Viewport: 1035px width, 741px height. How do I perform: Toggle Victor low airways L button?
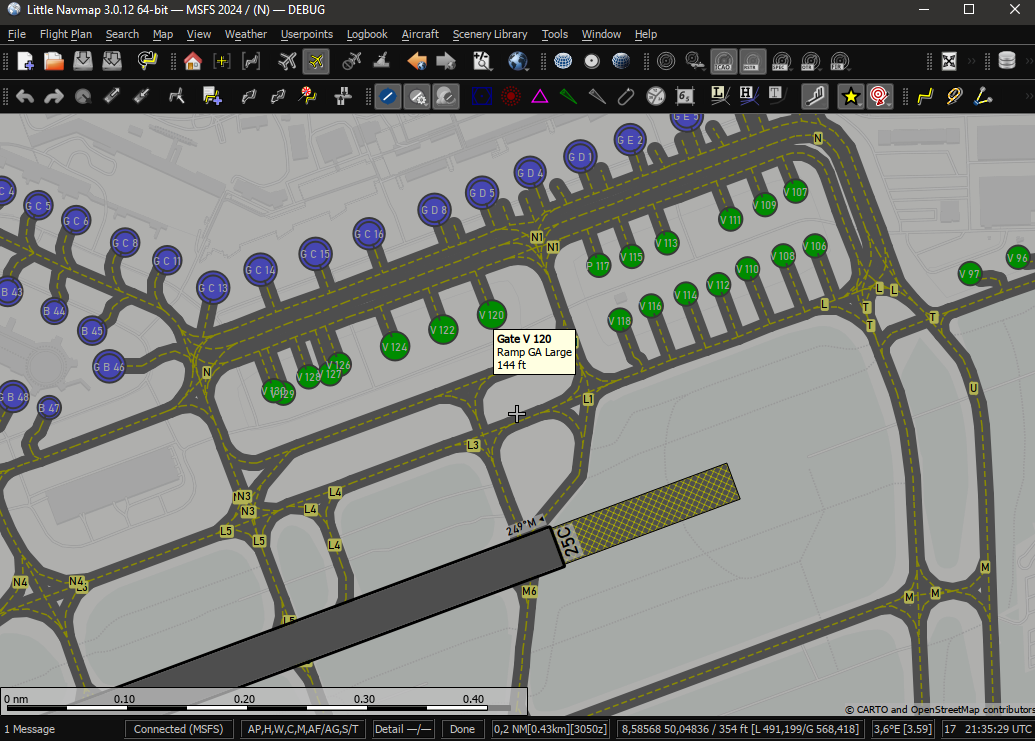tap(719, 96)
